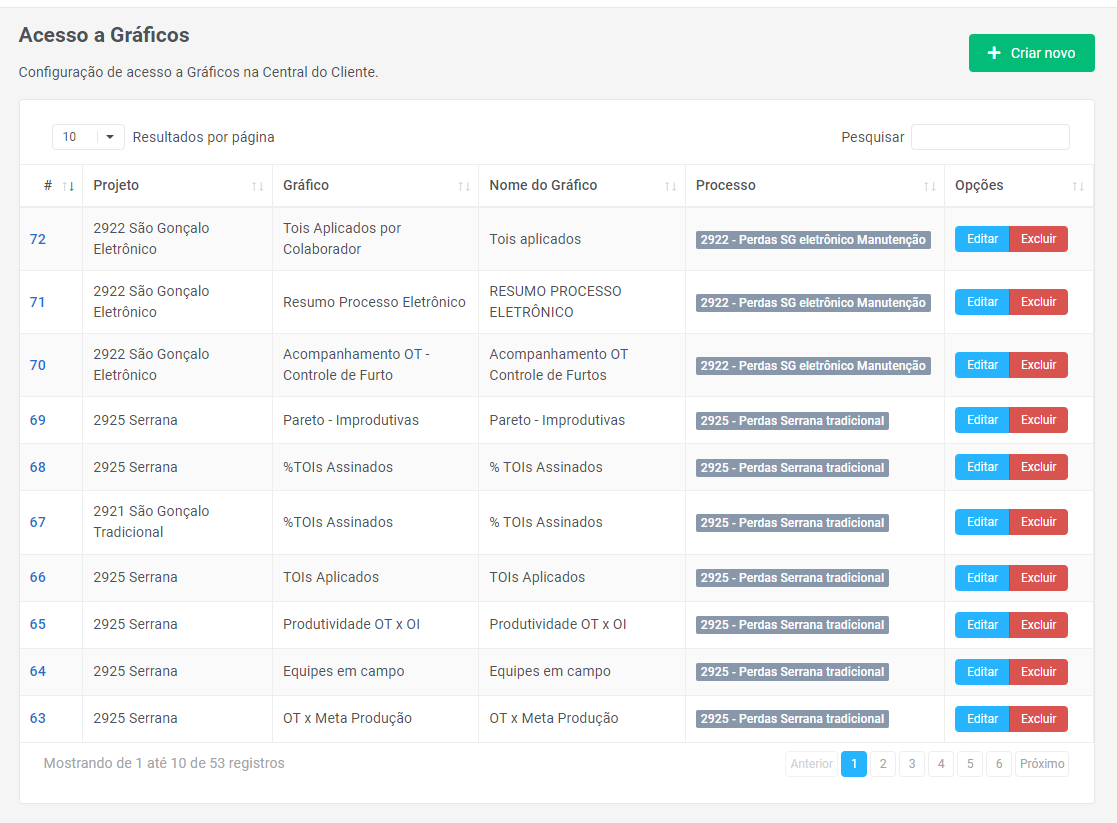
Task: Sort by Nome do Gráfico column icon
Action: [670, 186]
